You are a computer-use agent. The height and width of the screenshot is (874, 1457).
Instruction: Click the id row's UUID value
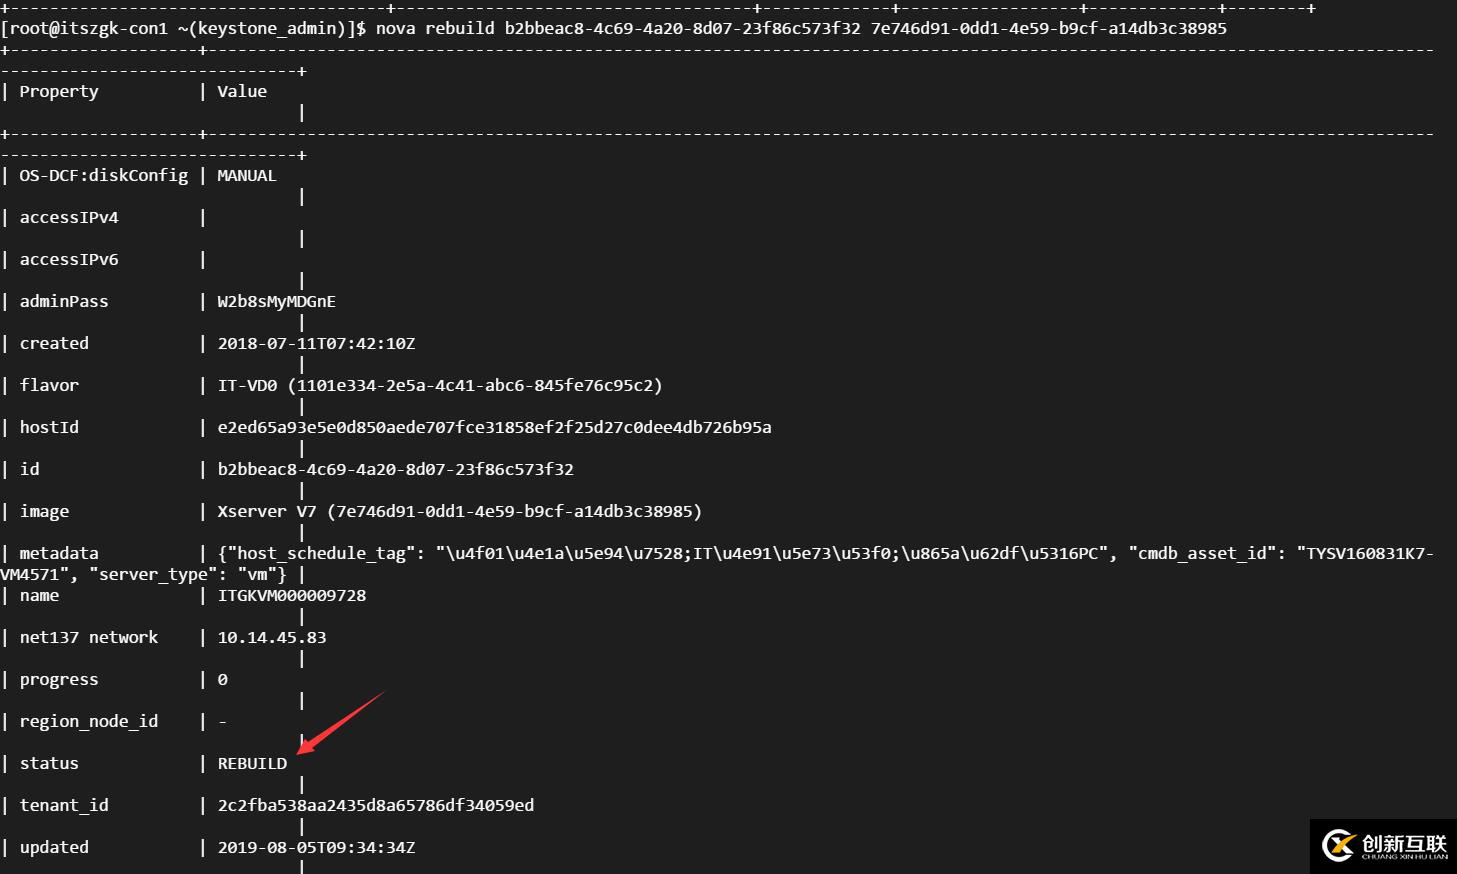395,470
